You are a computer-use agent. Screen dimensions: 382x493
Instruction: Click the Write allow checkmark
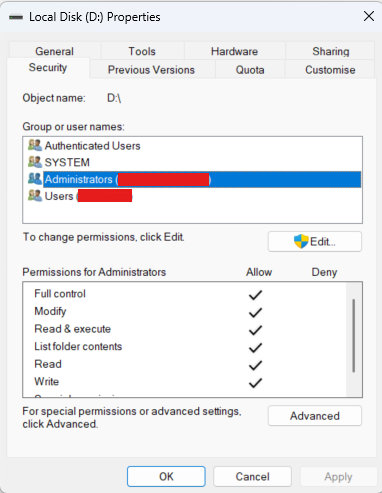click(255, 383)
